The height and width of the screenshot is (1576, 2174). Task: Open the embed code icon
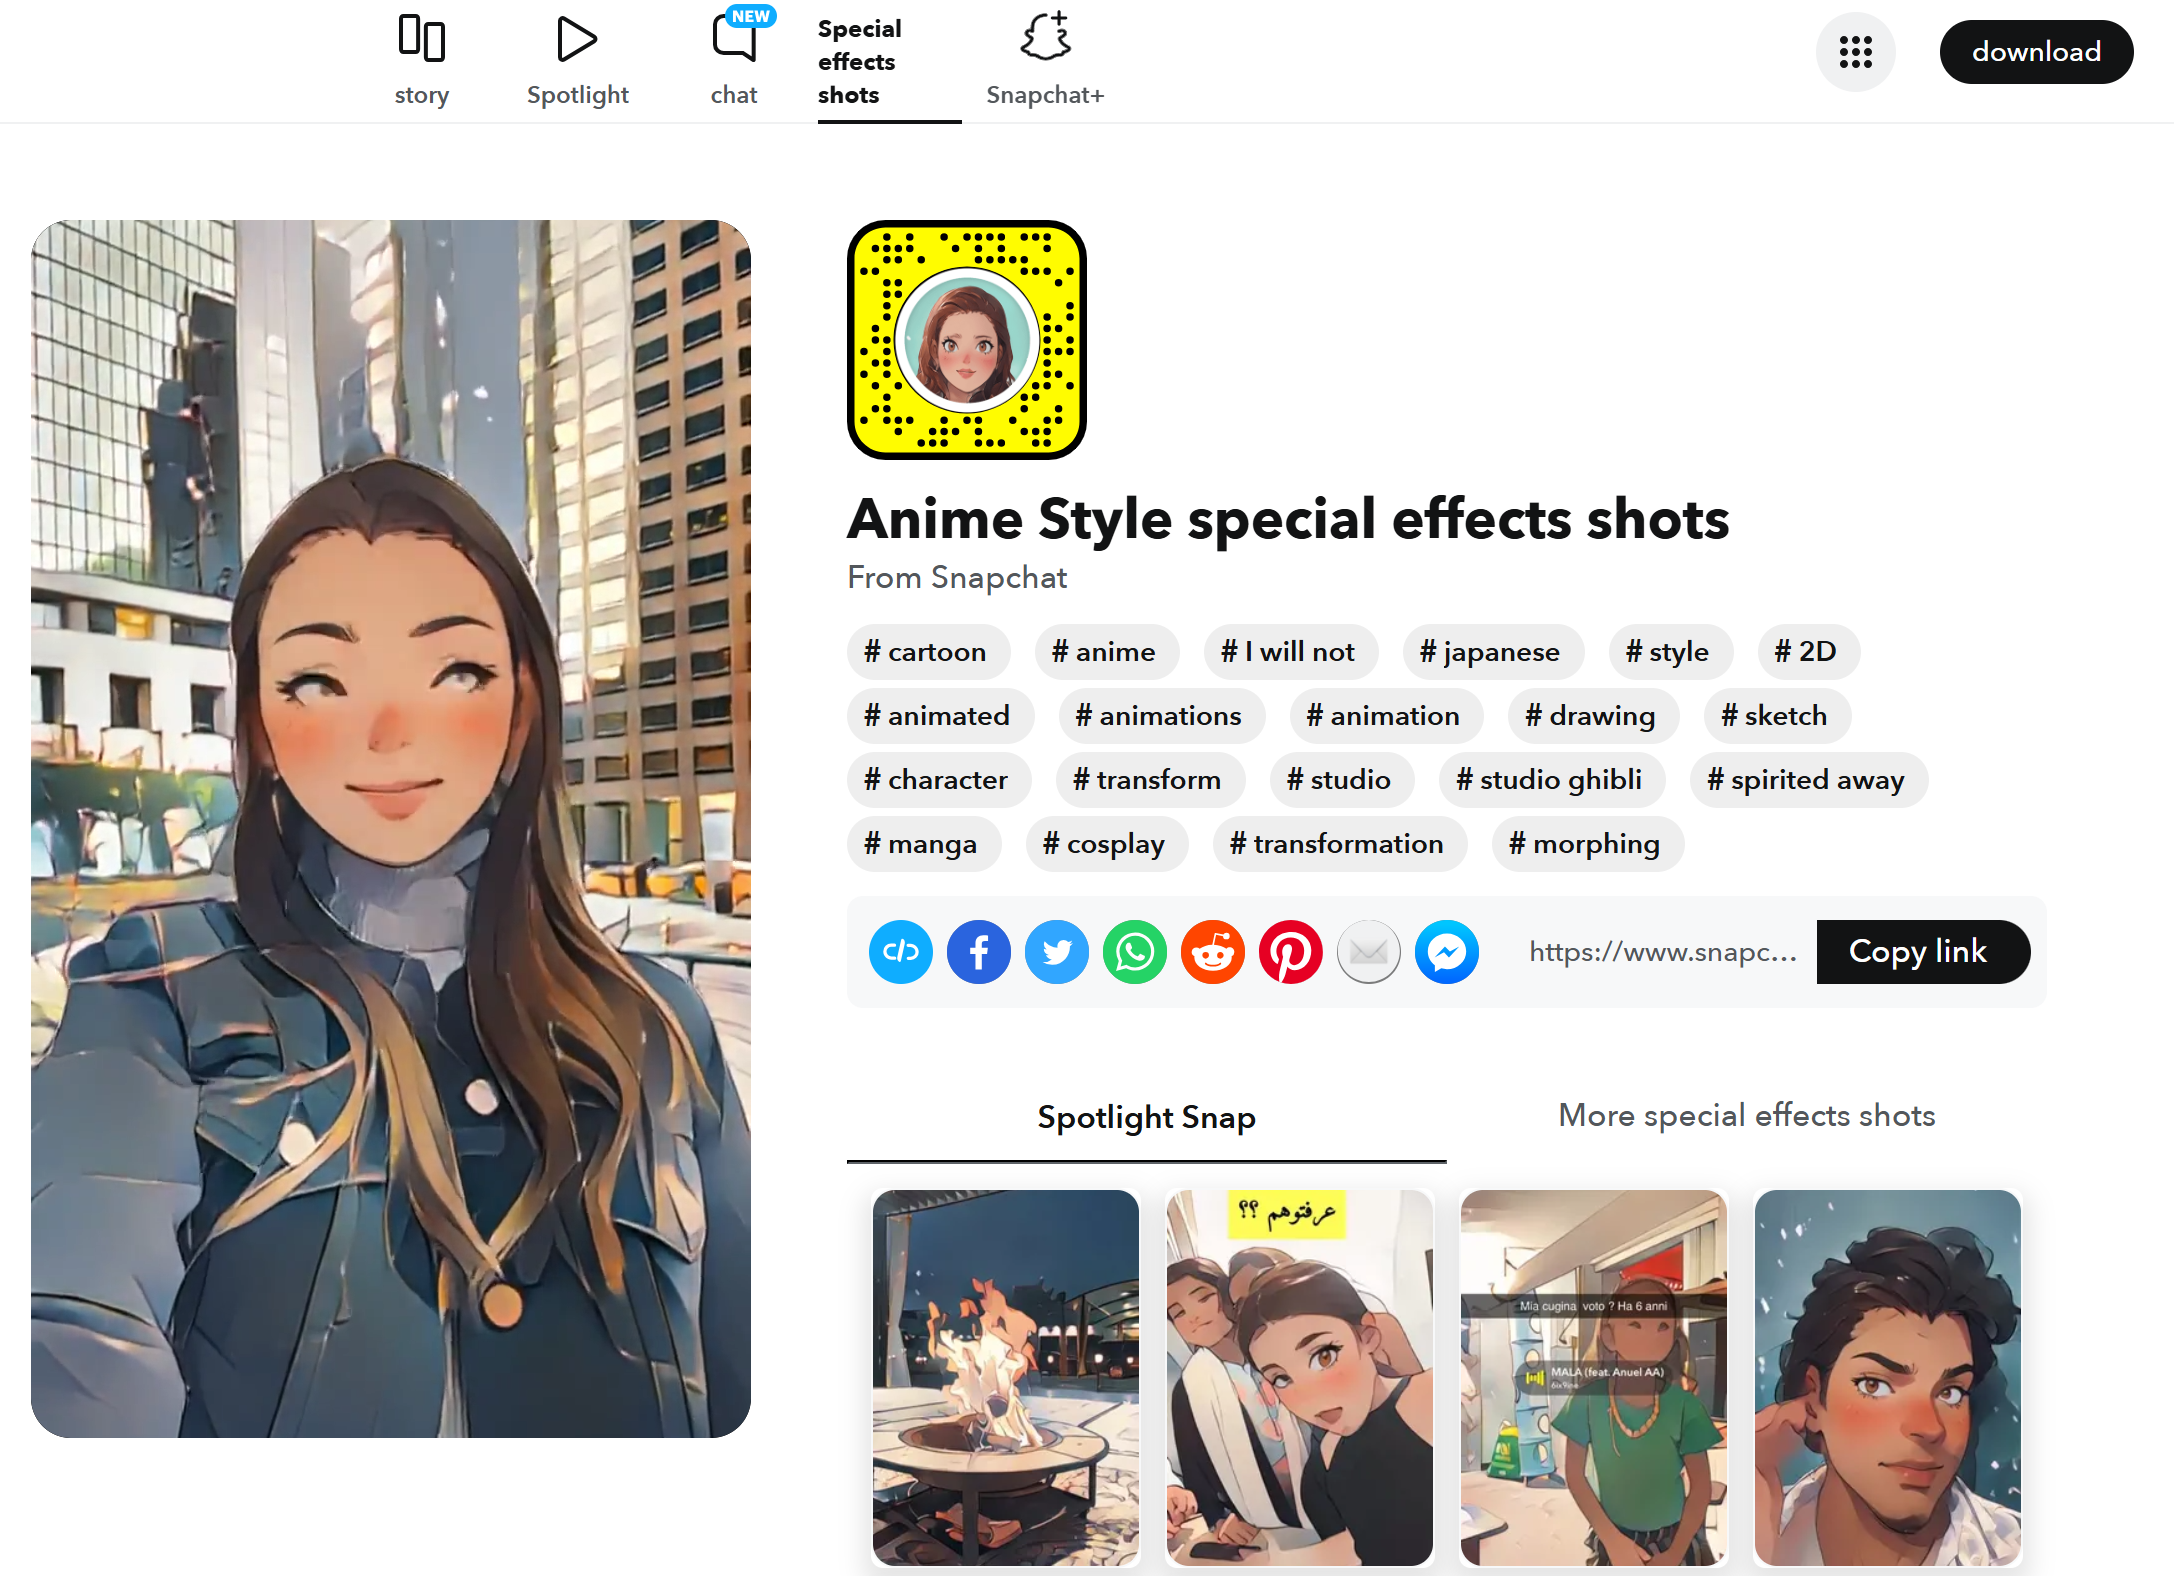pos(900,952)
